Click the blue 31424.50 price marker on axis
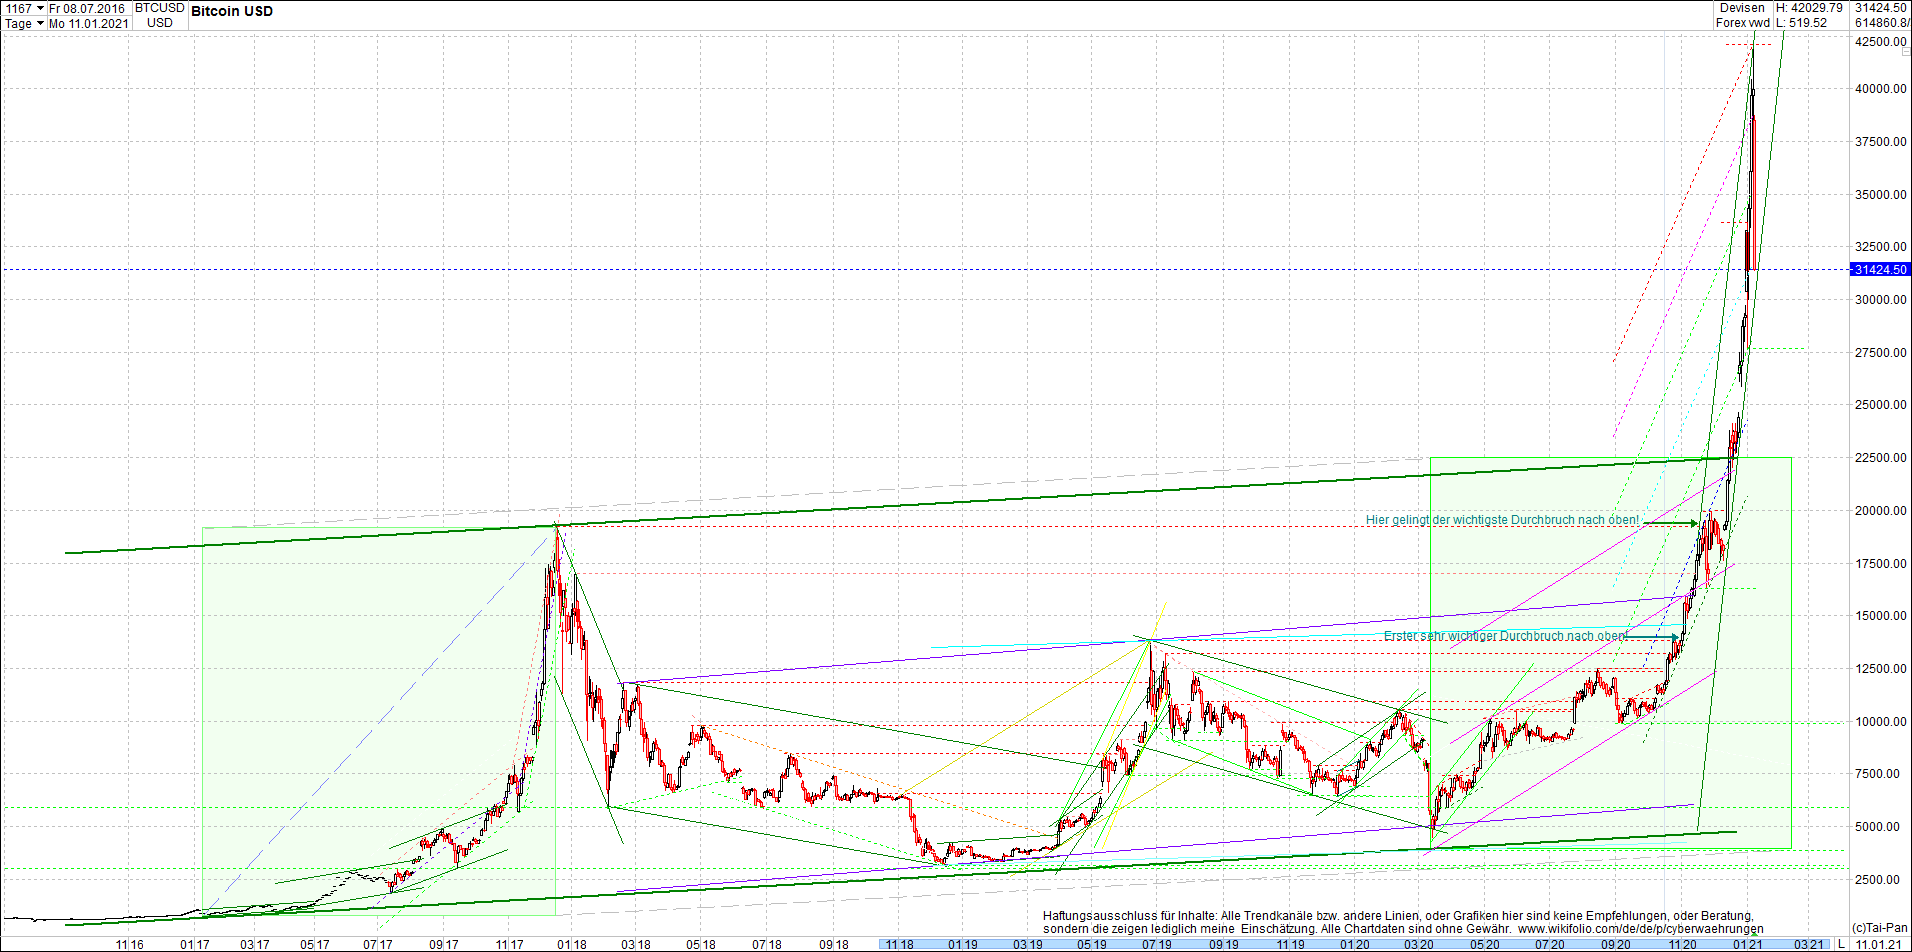The height and width of the screenshot is (952, 1912). pos(1880,270)
